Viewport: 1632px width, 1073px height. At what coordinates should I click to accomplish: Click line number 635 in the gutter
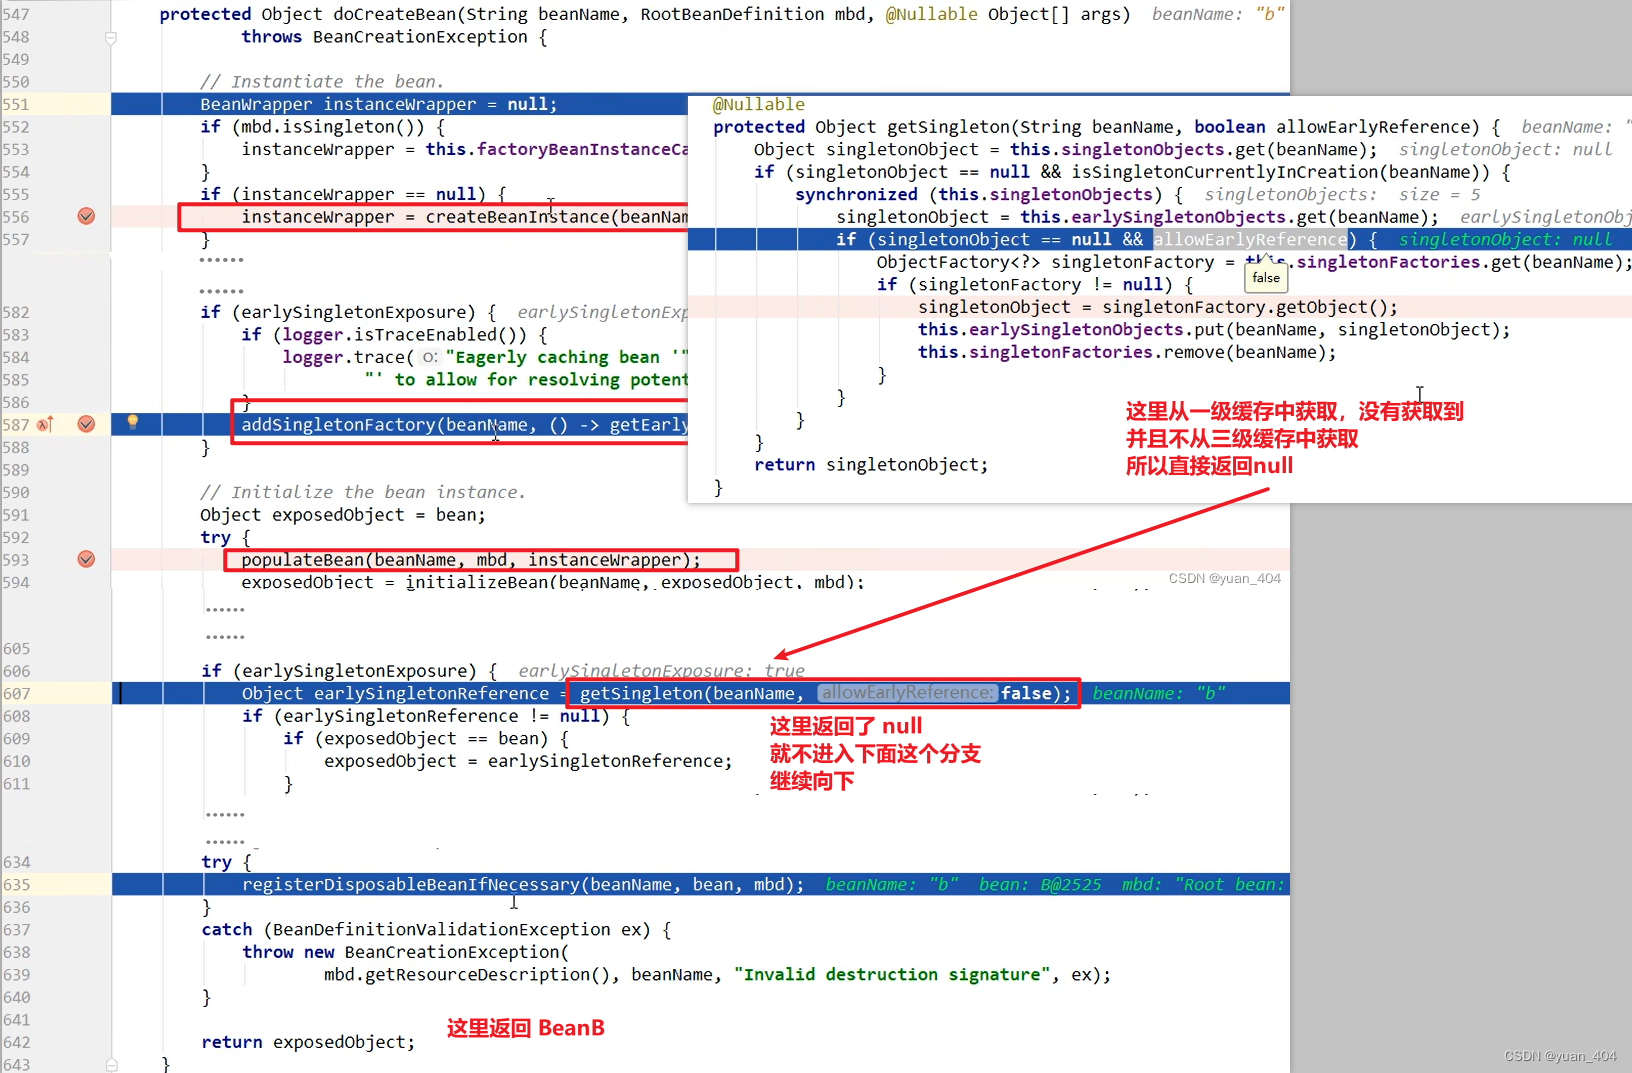(x=16, y=885)
